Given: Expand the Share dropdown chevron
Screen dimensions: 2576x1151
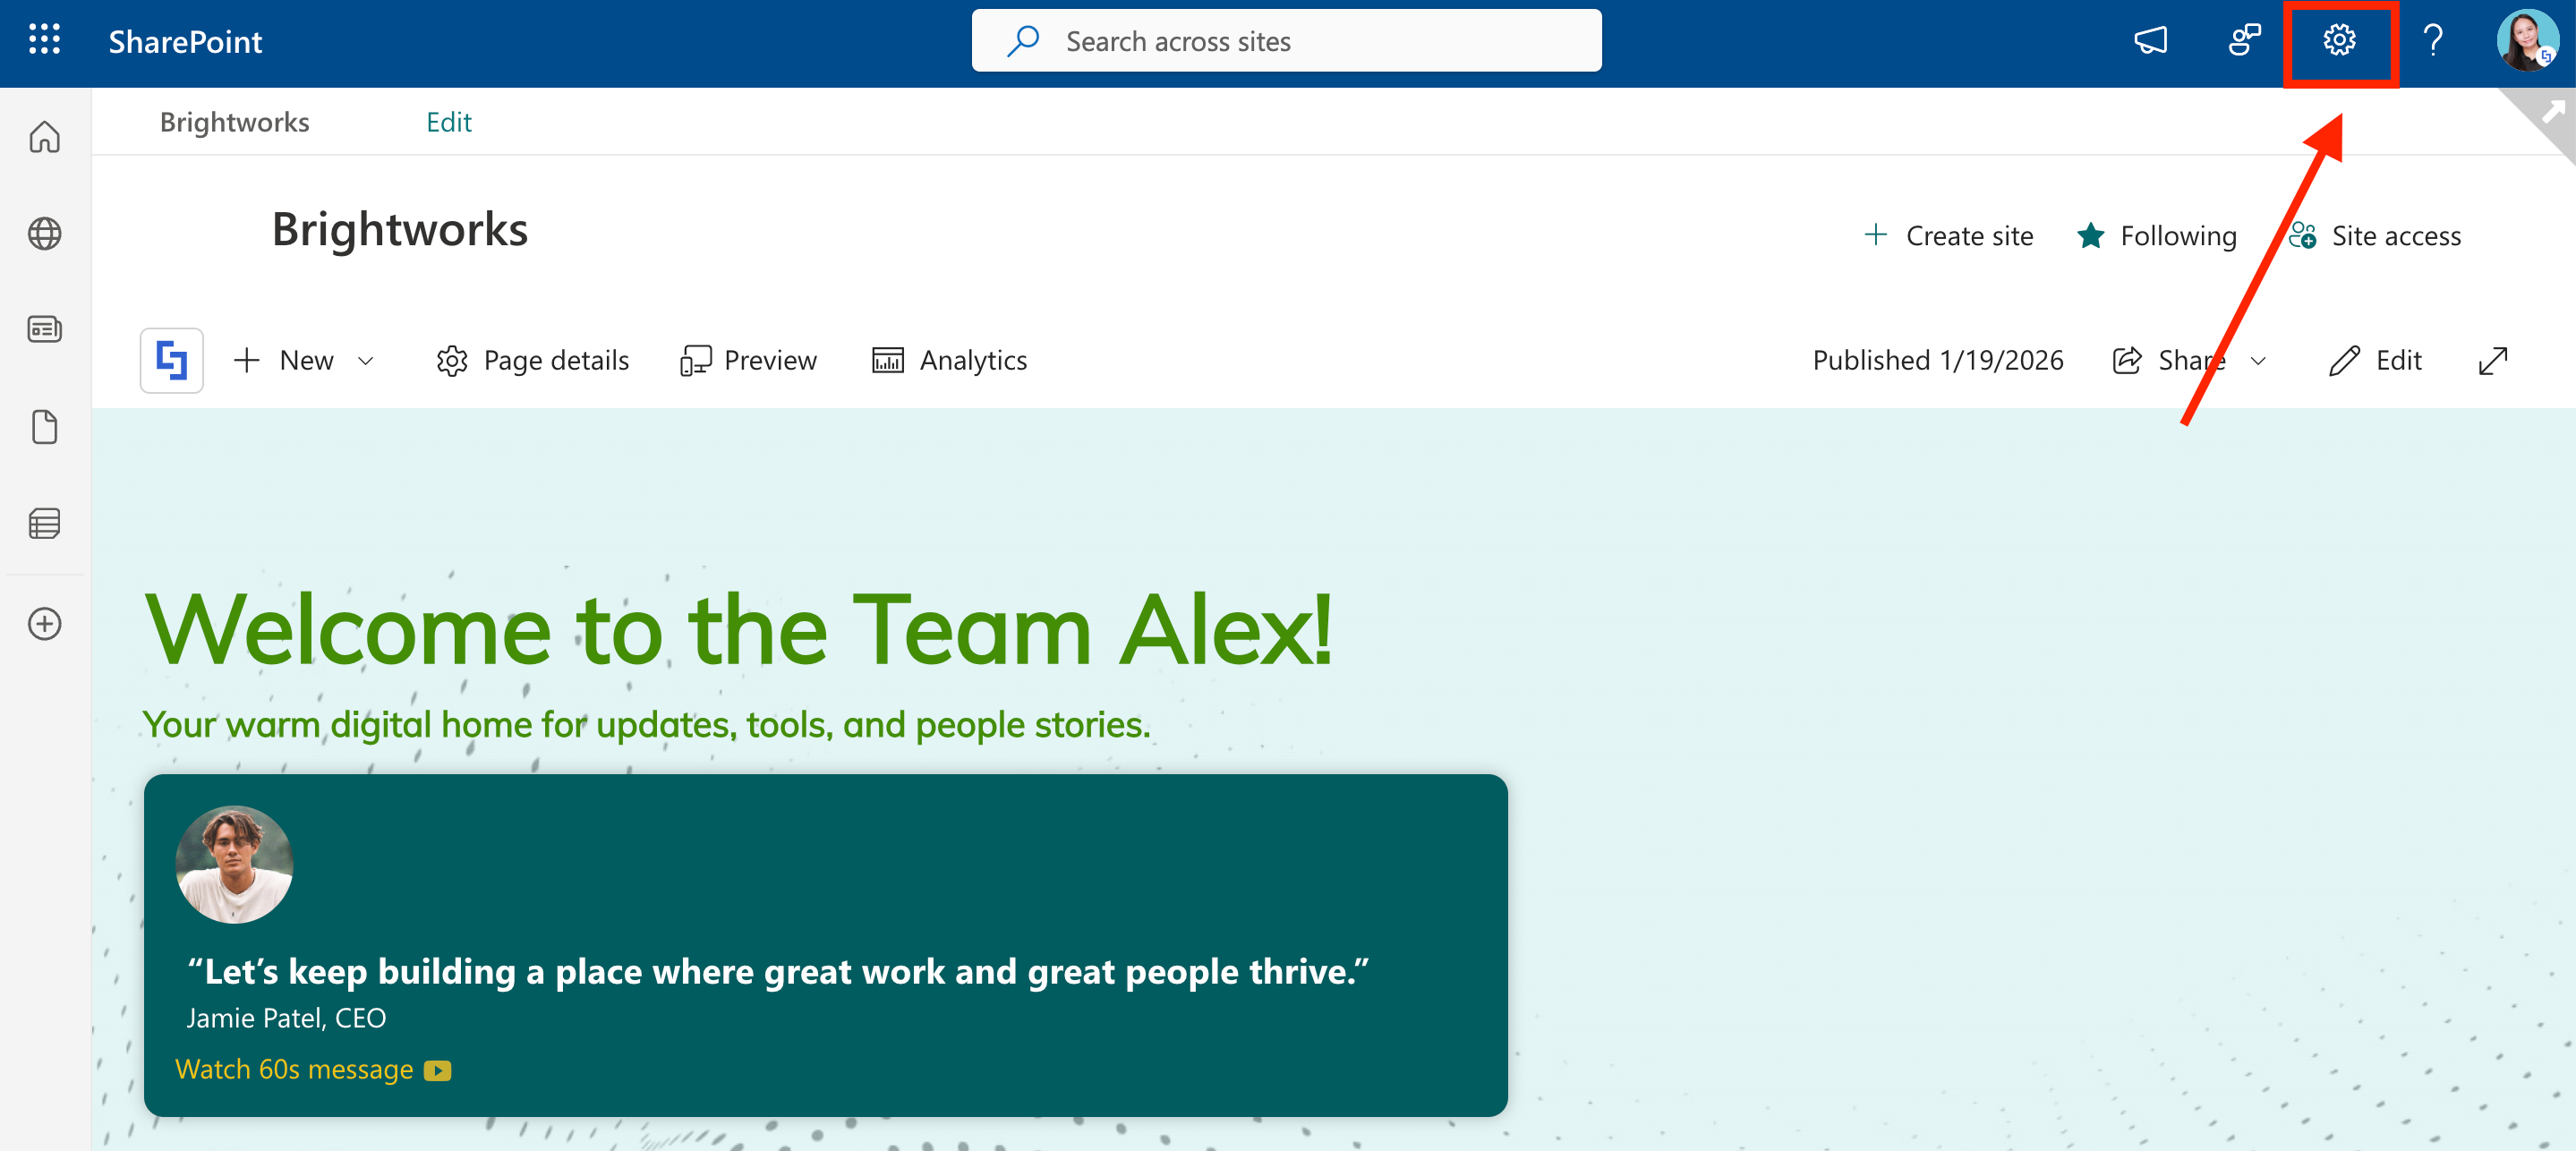Looking at the screenshot, I should (2258, 361).
